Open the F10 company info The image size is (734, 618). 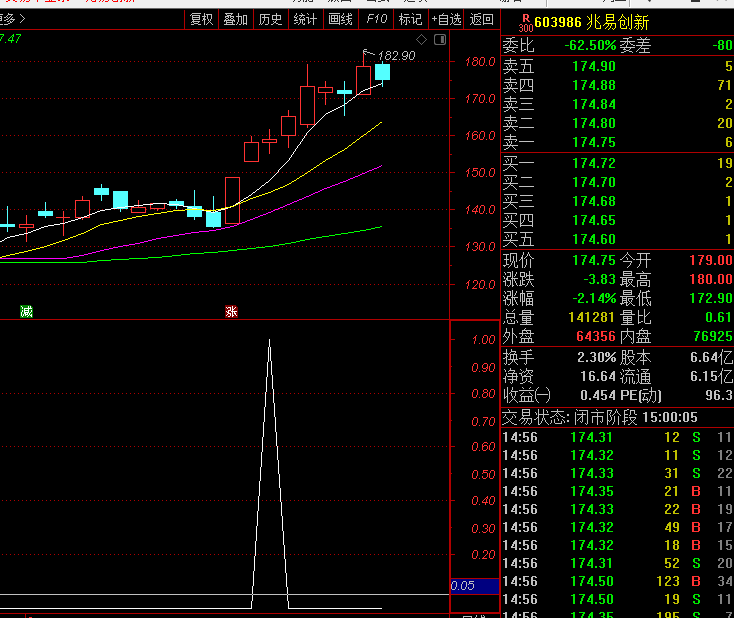(376, 19)
